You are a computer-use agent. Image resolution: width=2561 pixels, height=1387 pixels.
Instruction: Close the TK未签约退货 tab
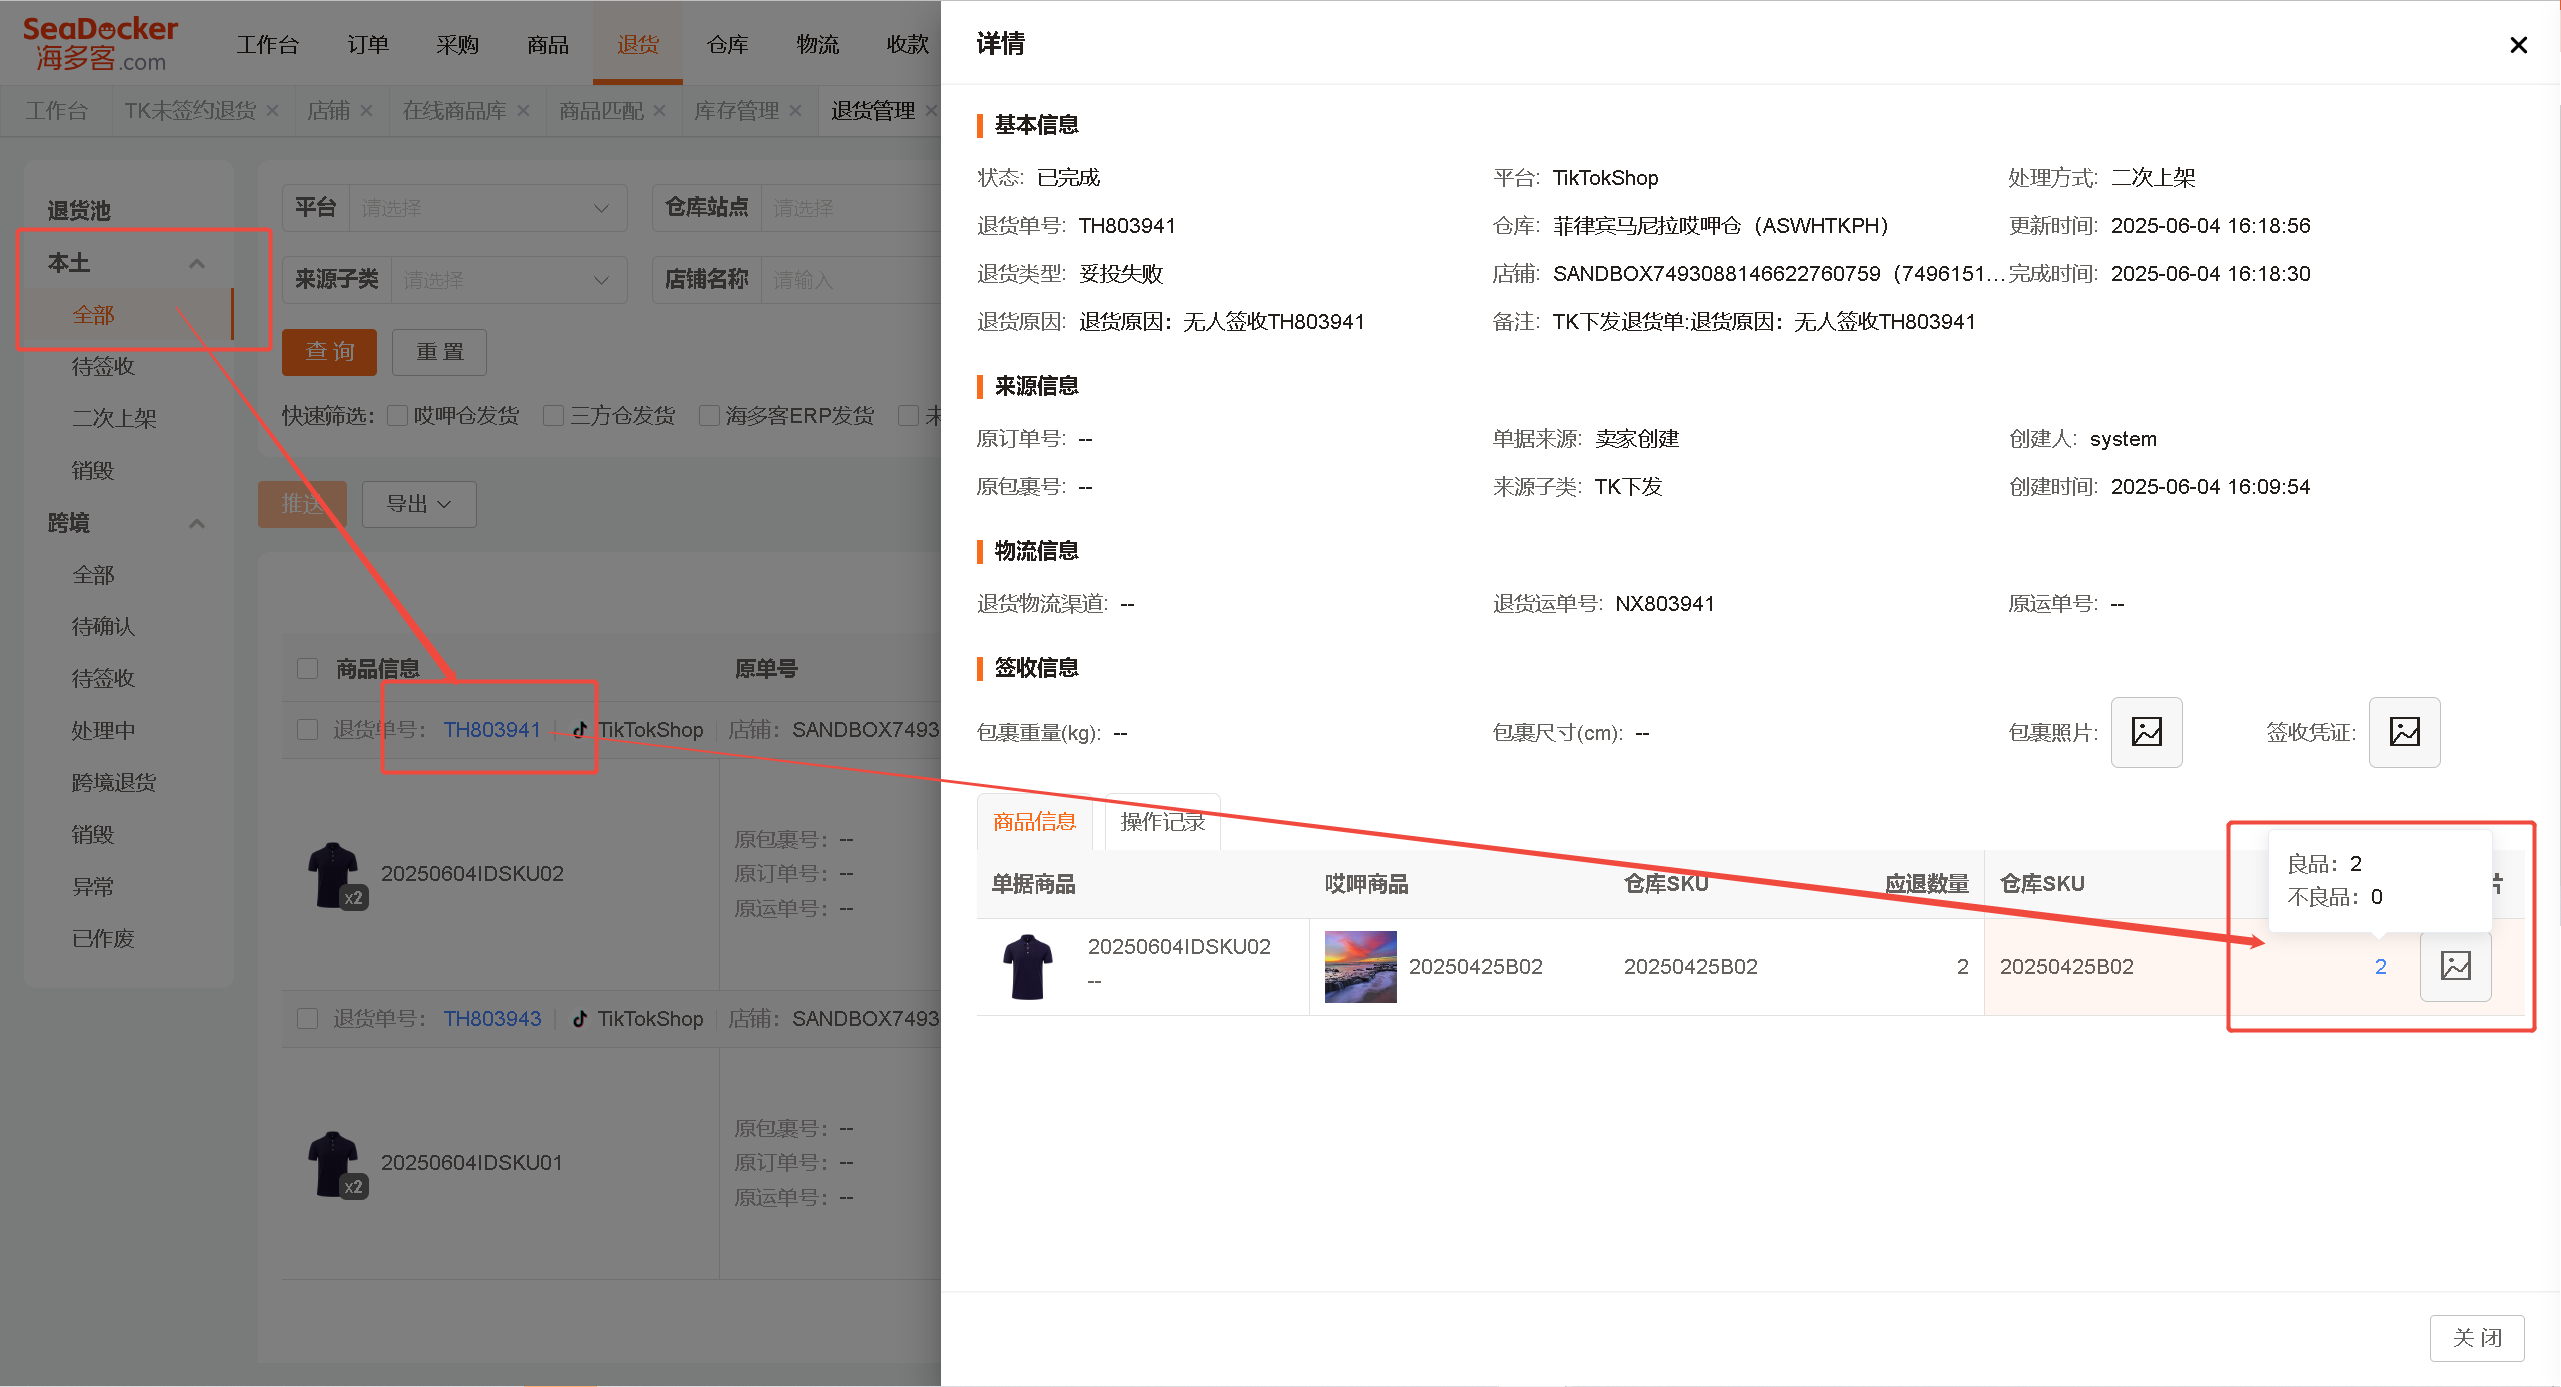[x=272, y=111]
